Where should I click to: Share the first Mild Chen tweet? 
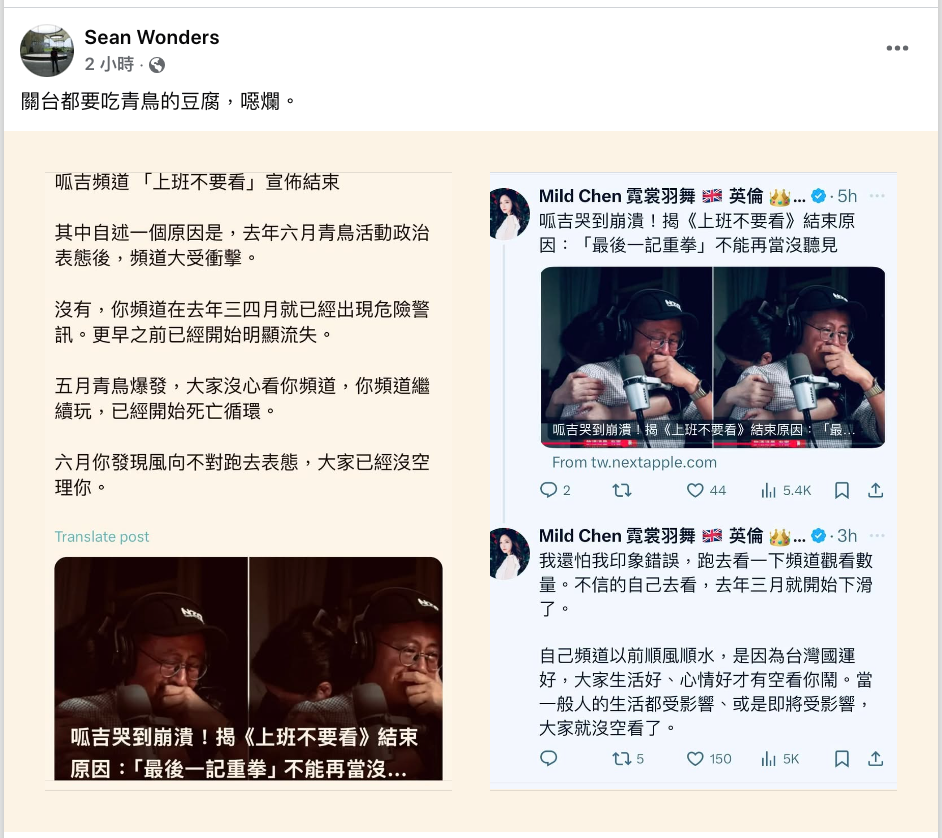(x=875, y=491)
